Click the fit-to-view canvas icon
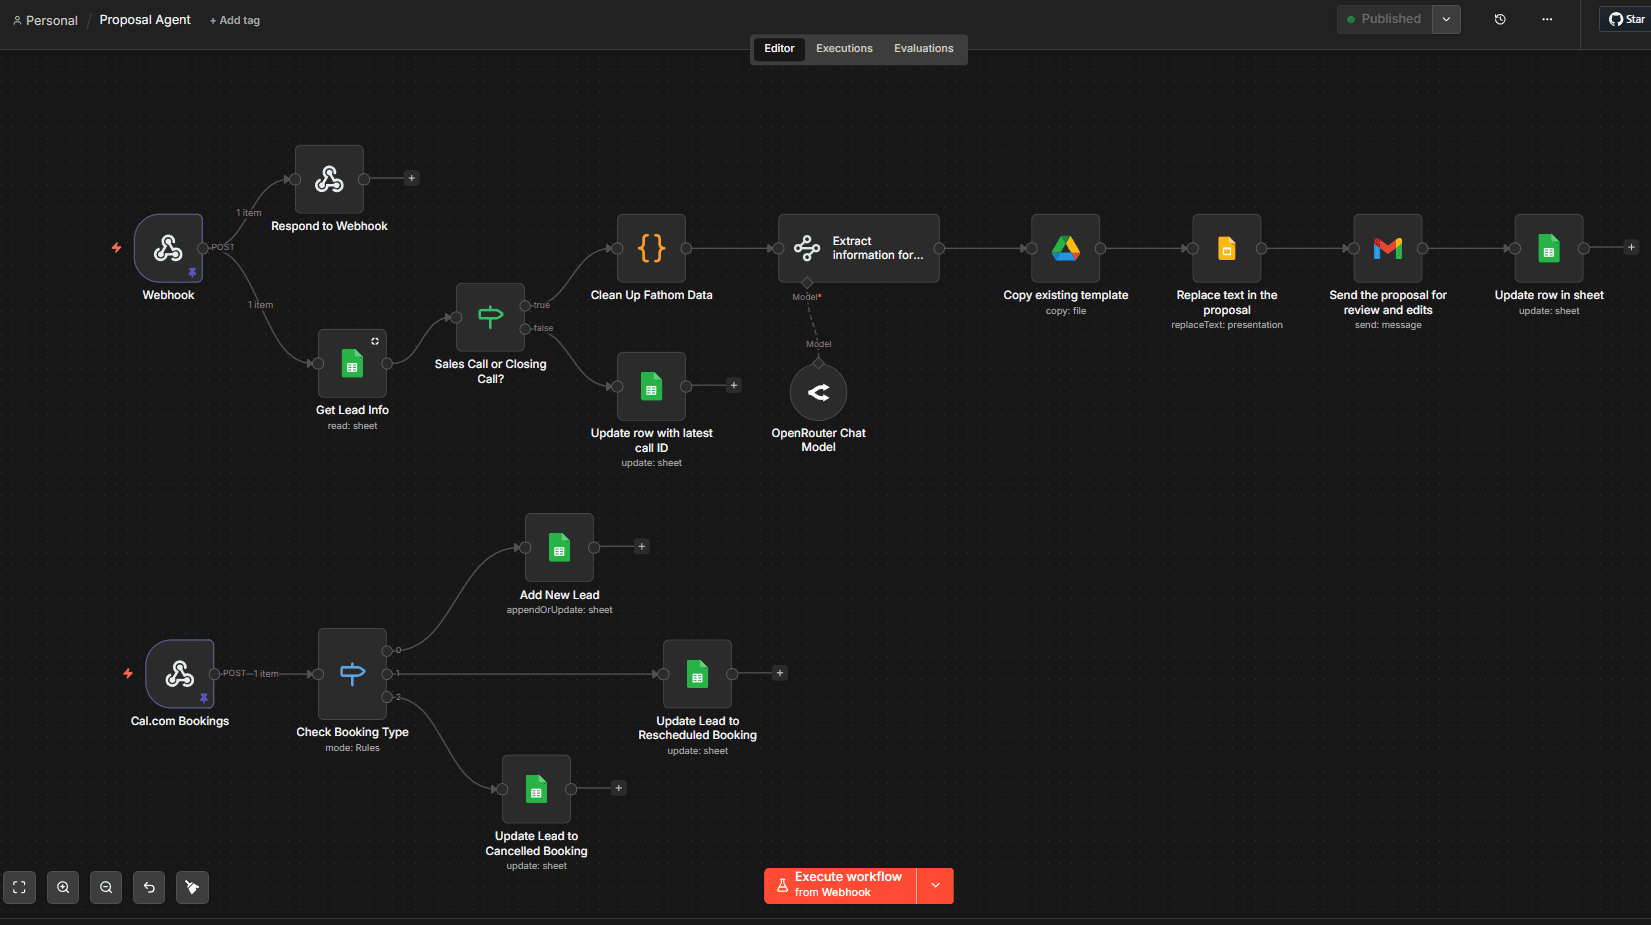 [19, 887]
